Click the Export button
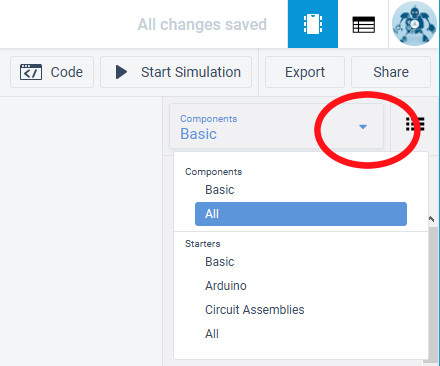 click(x=305, y=72)
